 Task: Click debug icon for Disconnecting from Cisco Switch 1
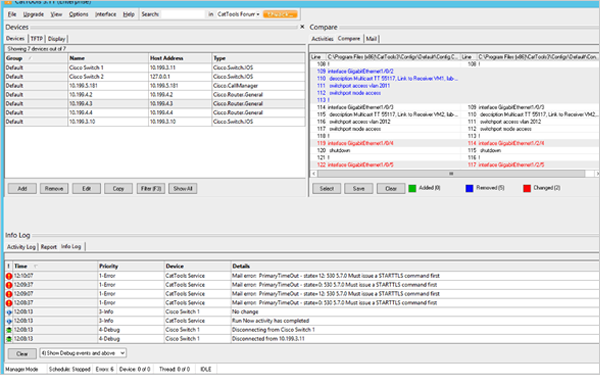pyautogui.click(x=9, y=330)
